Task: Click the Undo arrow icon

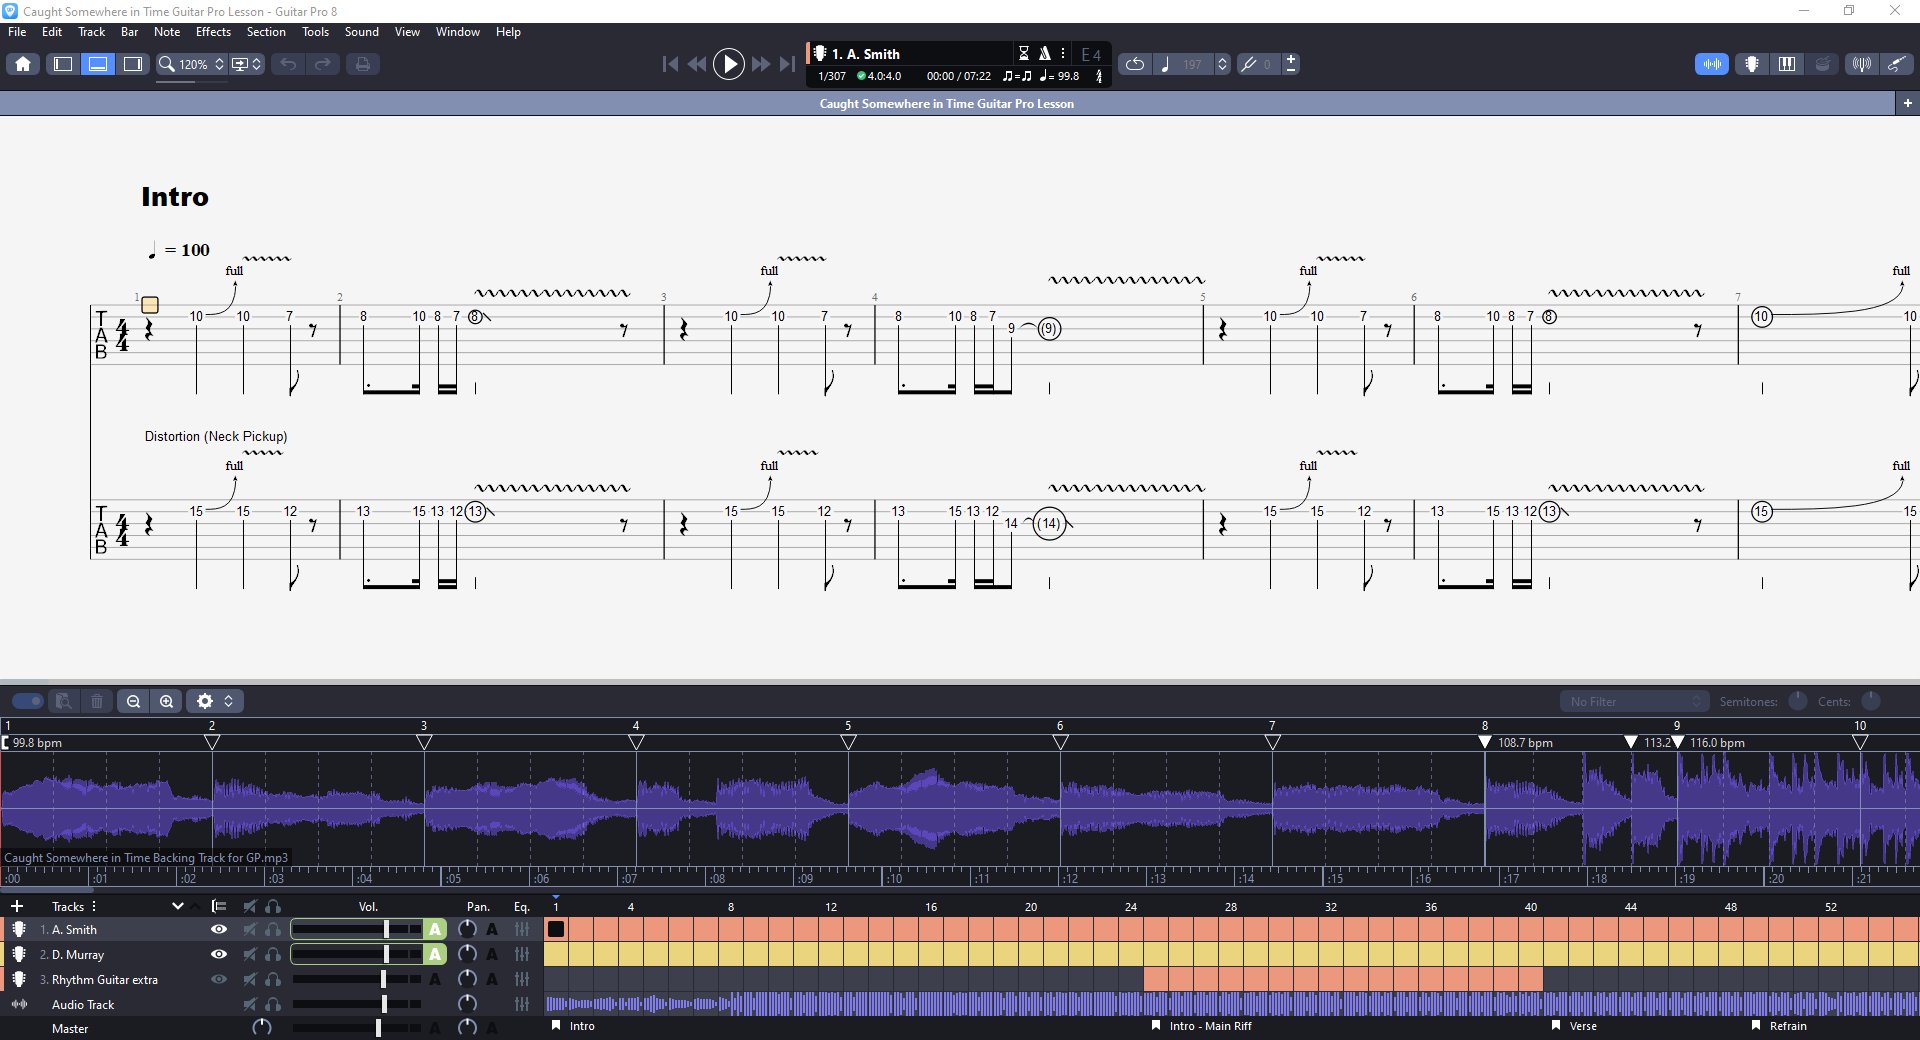Action: point(288,64)
